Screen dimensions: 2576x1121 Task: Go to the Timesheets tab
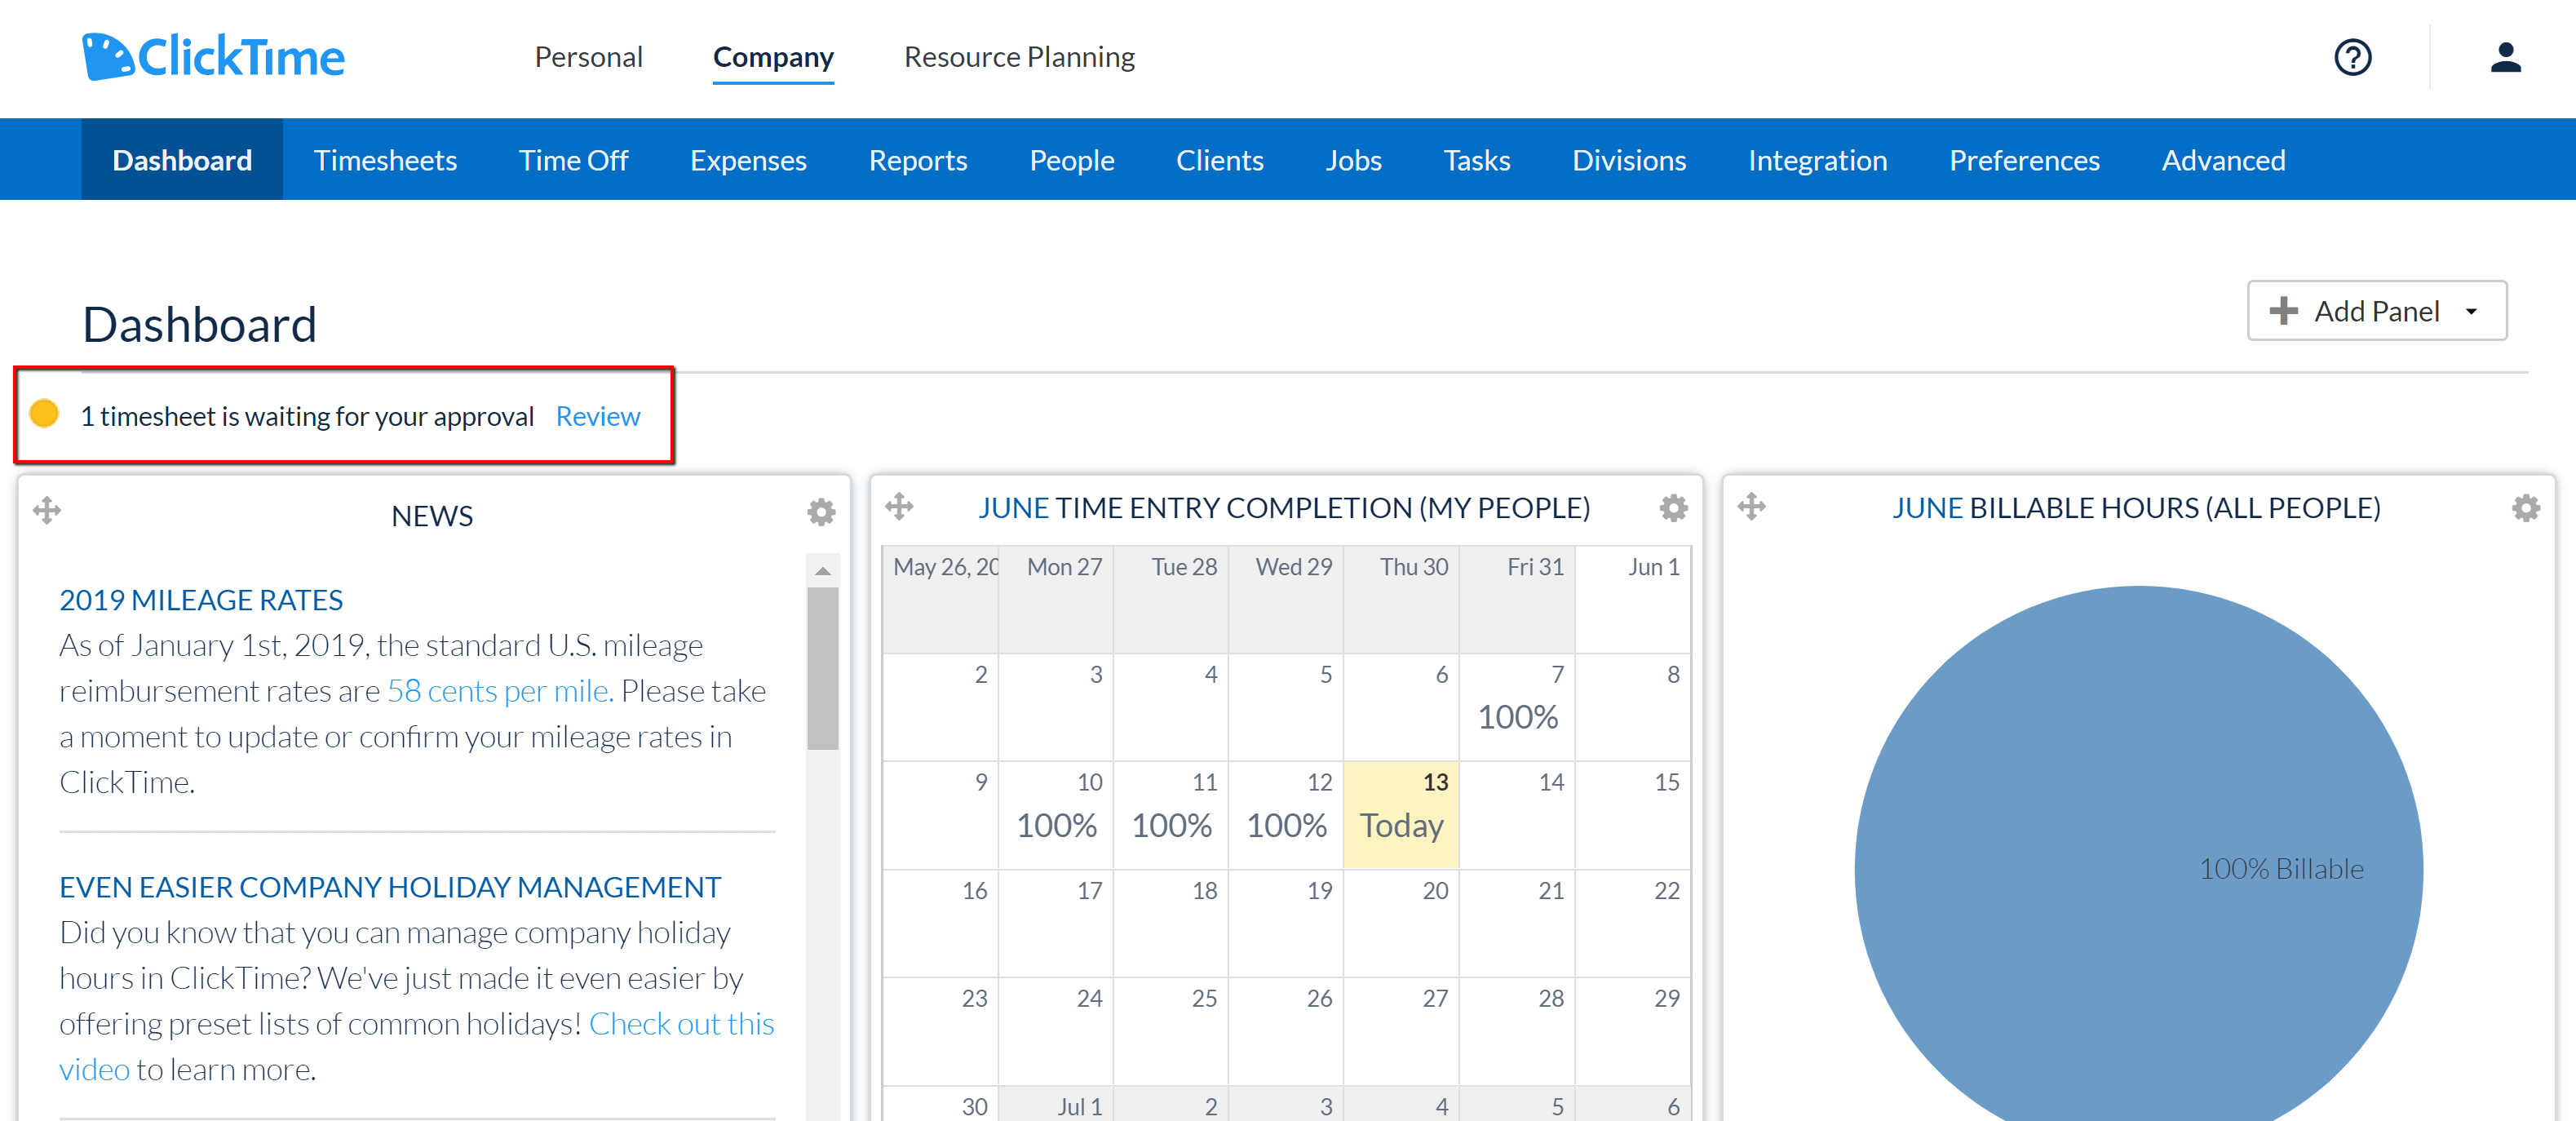(385, 160)
